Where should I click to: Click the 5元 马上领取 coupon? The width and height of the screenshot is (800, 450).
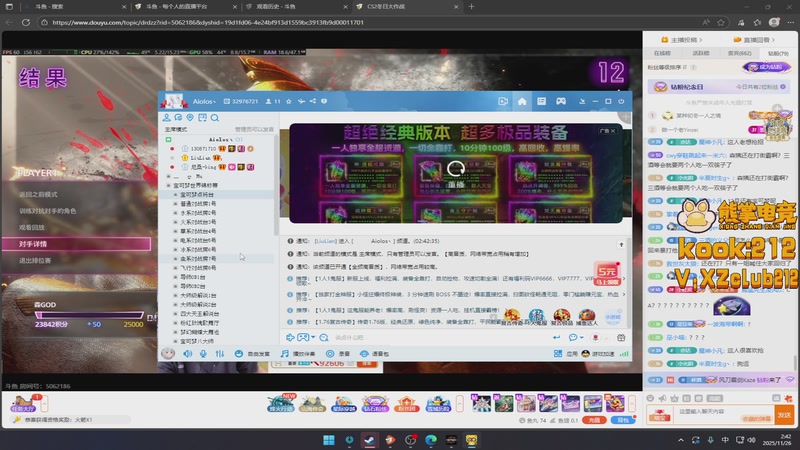tap(607, 273)
